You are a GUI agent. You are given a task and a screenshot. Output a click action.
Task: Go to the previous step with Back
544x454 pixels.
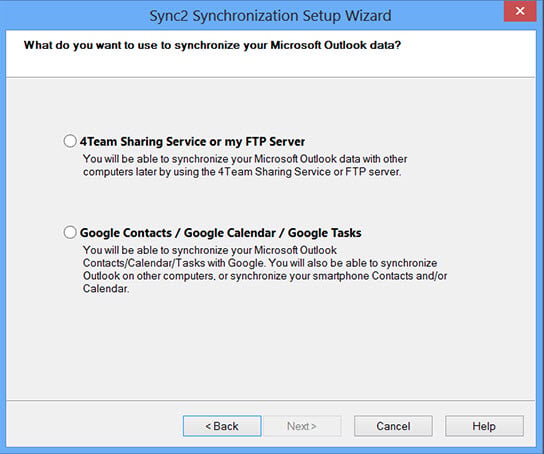pos(222,426)
